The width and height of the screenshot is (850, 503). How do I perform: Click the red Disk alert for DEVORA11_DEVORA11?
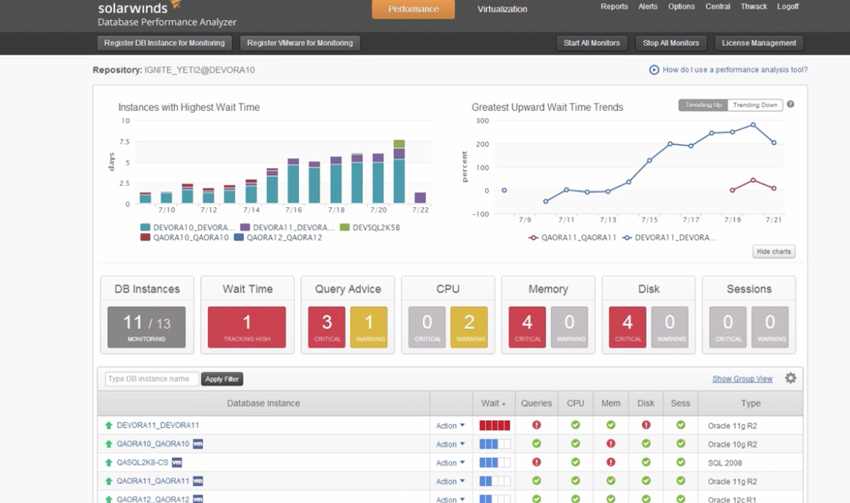[x=646, y=425]
